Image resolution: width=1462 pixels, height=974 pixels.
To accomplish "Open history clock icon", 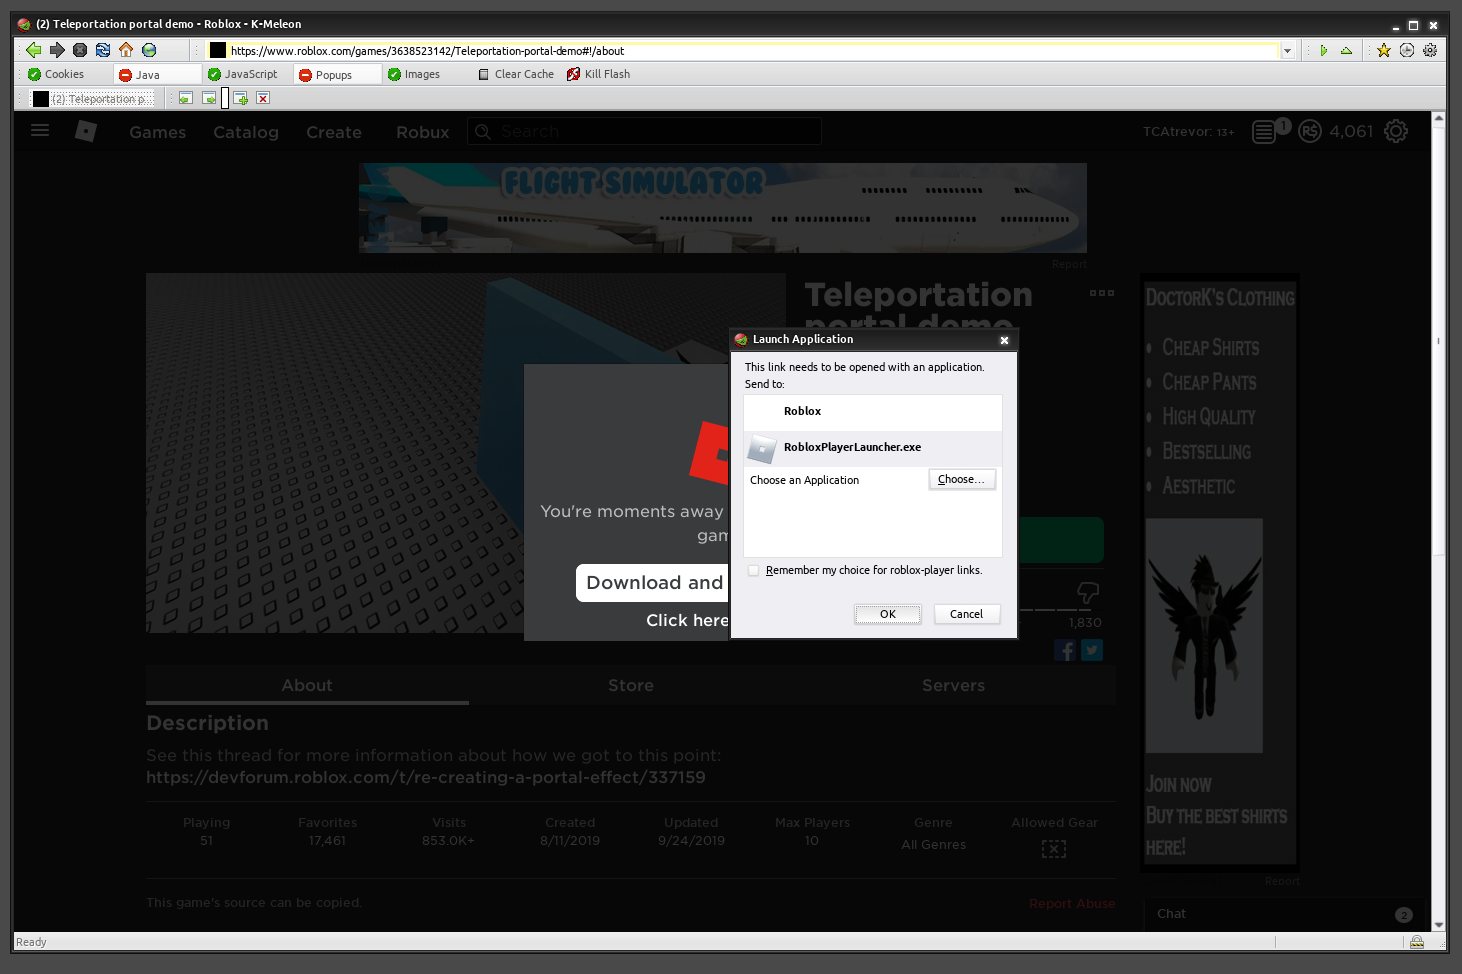I will pos(1407,50).
